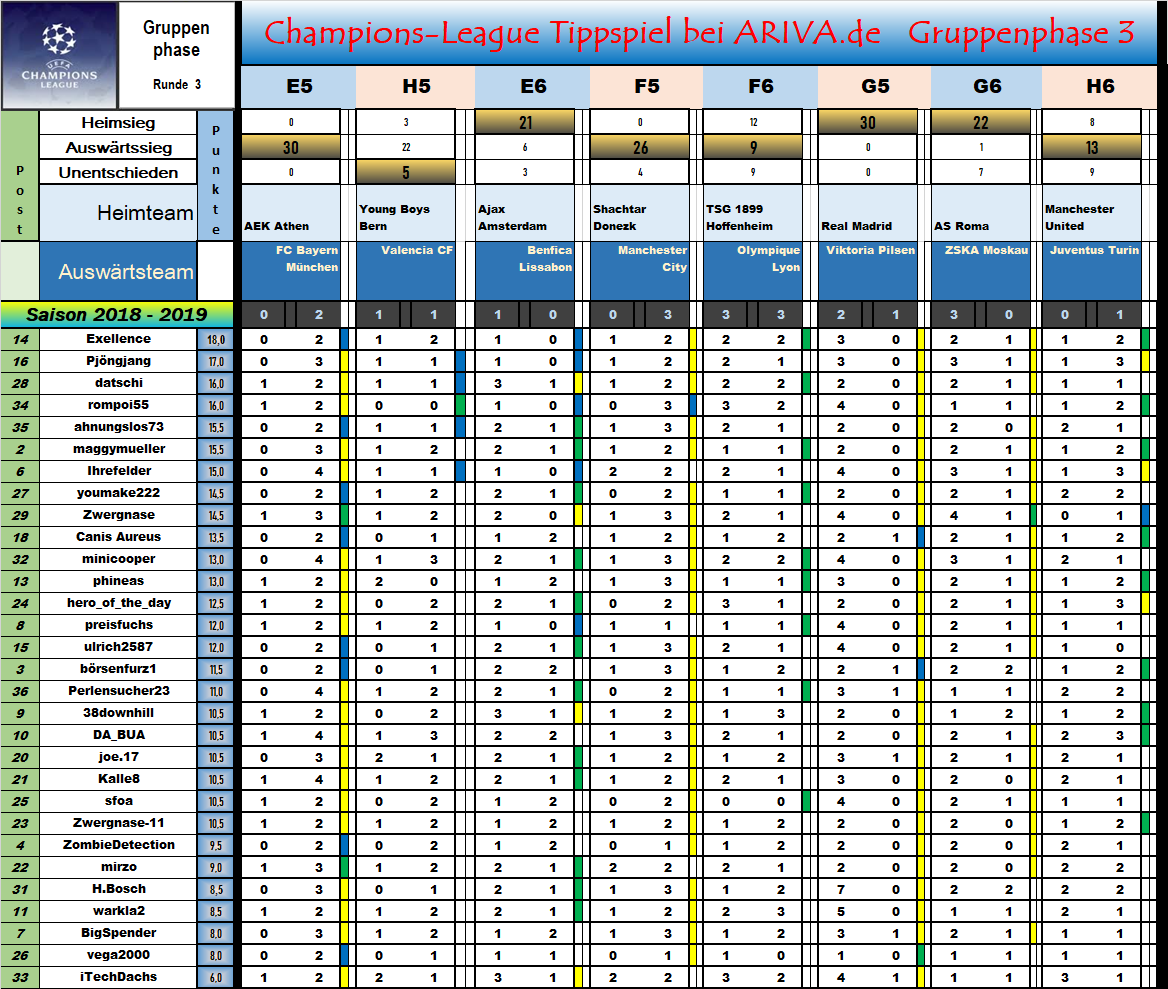Select player 'maggymueller' in the ranking
Screen dimensions: 1168x989
pos(118,449)
